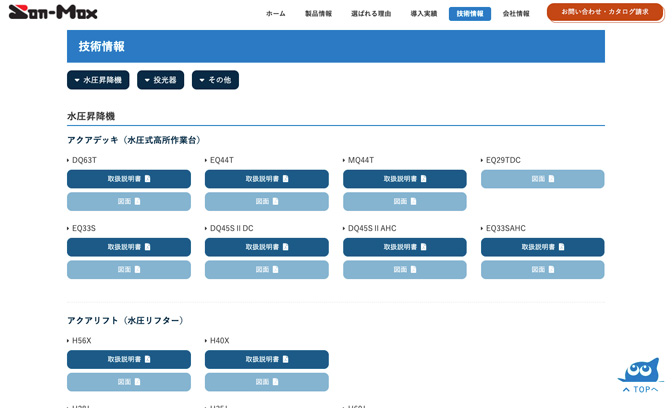This screenshot has width=672, height=408.
Task: Open EQ29TDC 図面 document
Action: coord(543,179)
